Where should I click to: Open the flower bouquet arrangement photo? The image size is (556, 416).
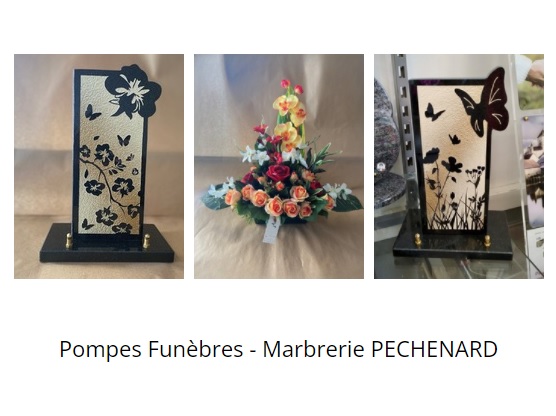click(279, 166)
